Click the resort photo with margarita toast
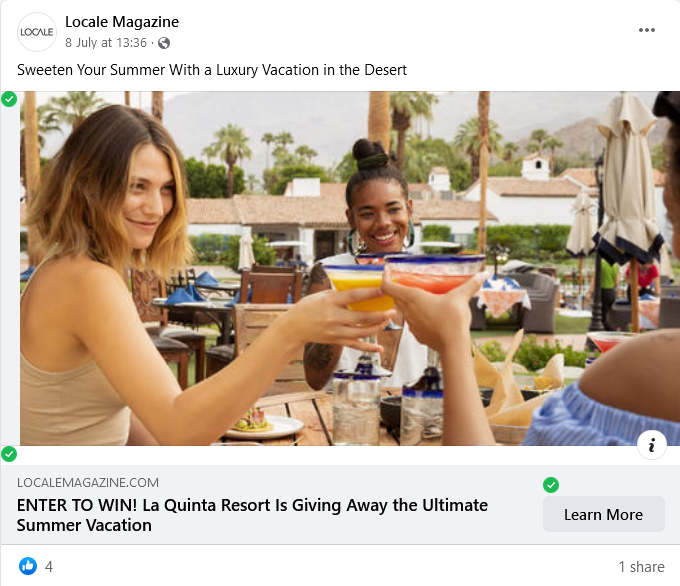Image resolution: width=680 pixels, height=586 pixels. point(350,268)
